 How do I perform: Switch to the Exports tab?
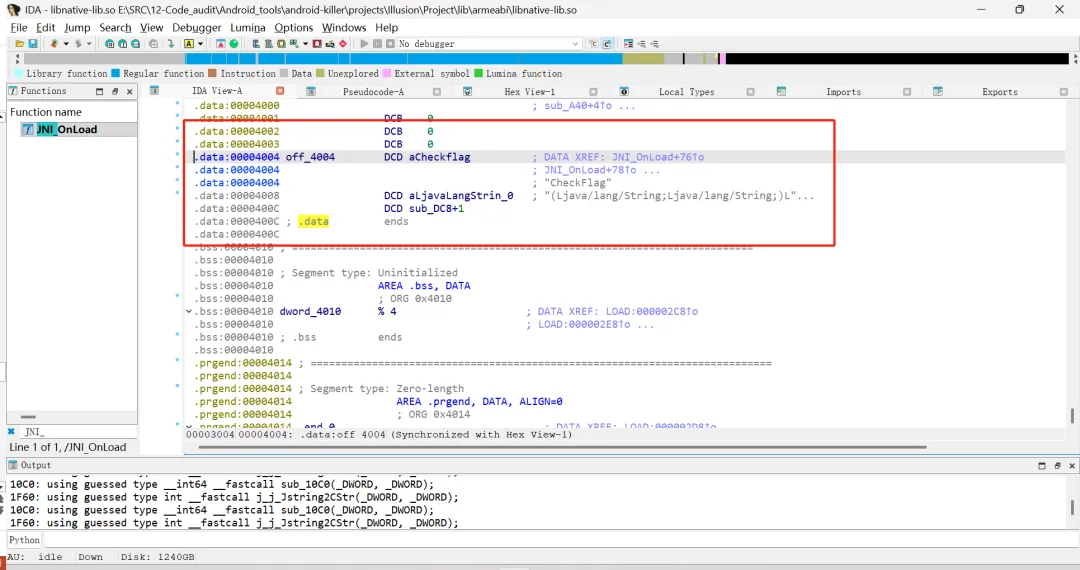(999, 92)
